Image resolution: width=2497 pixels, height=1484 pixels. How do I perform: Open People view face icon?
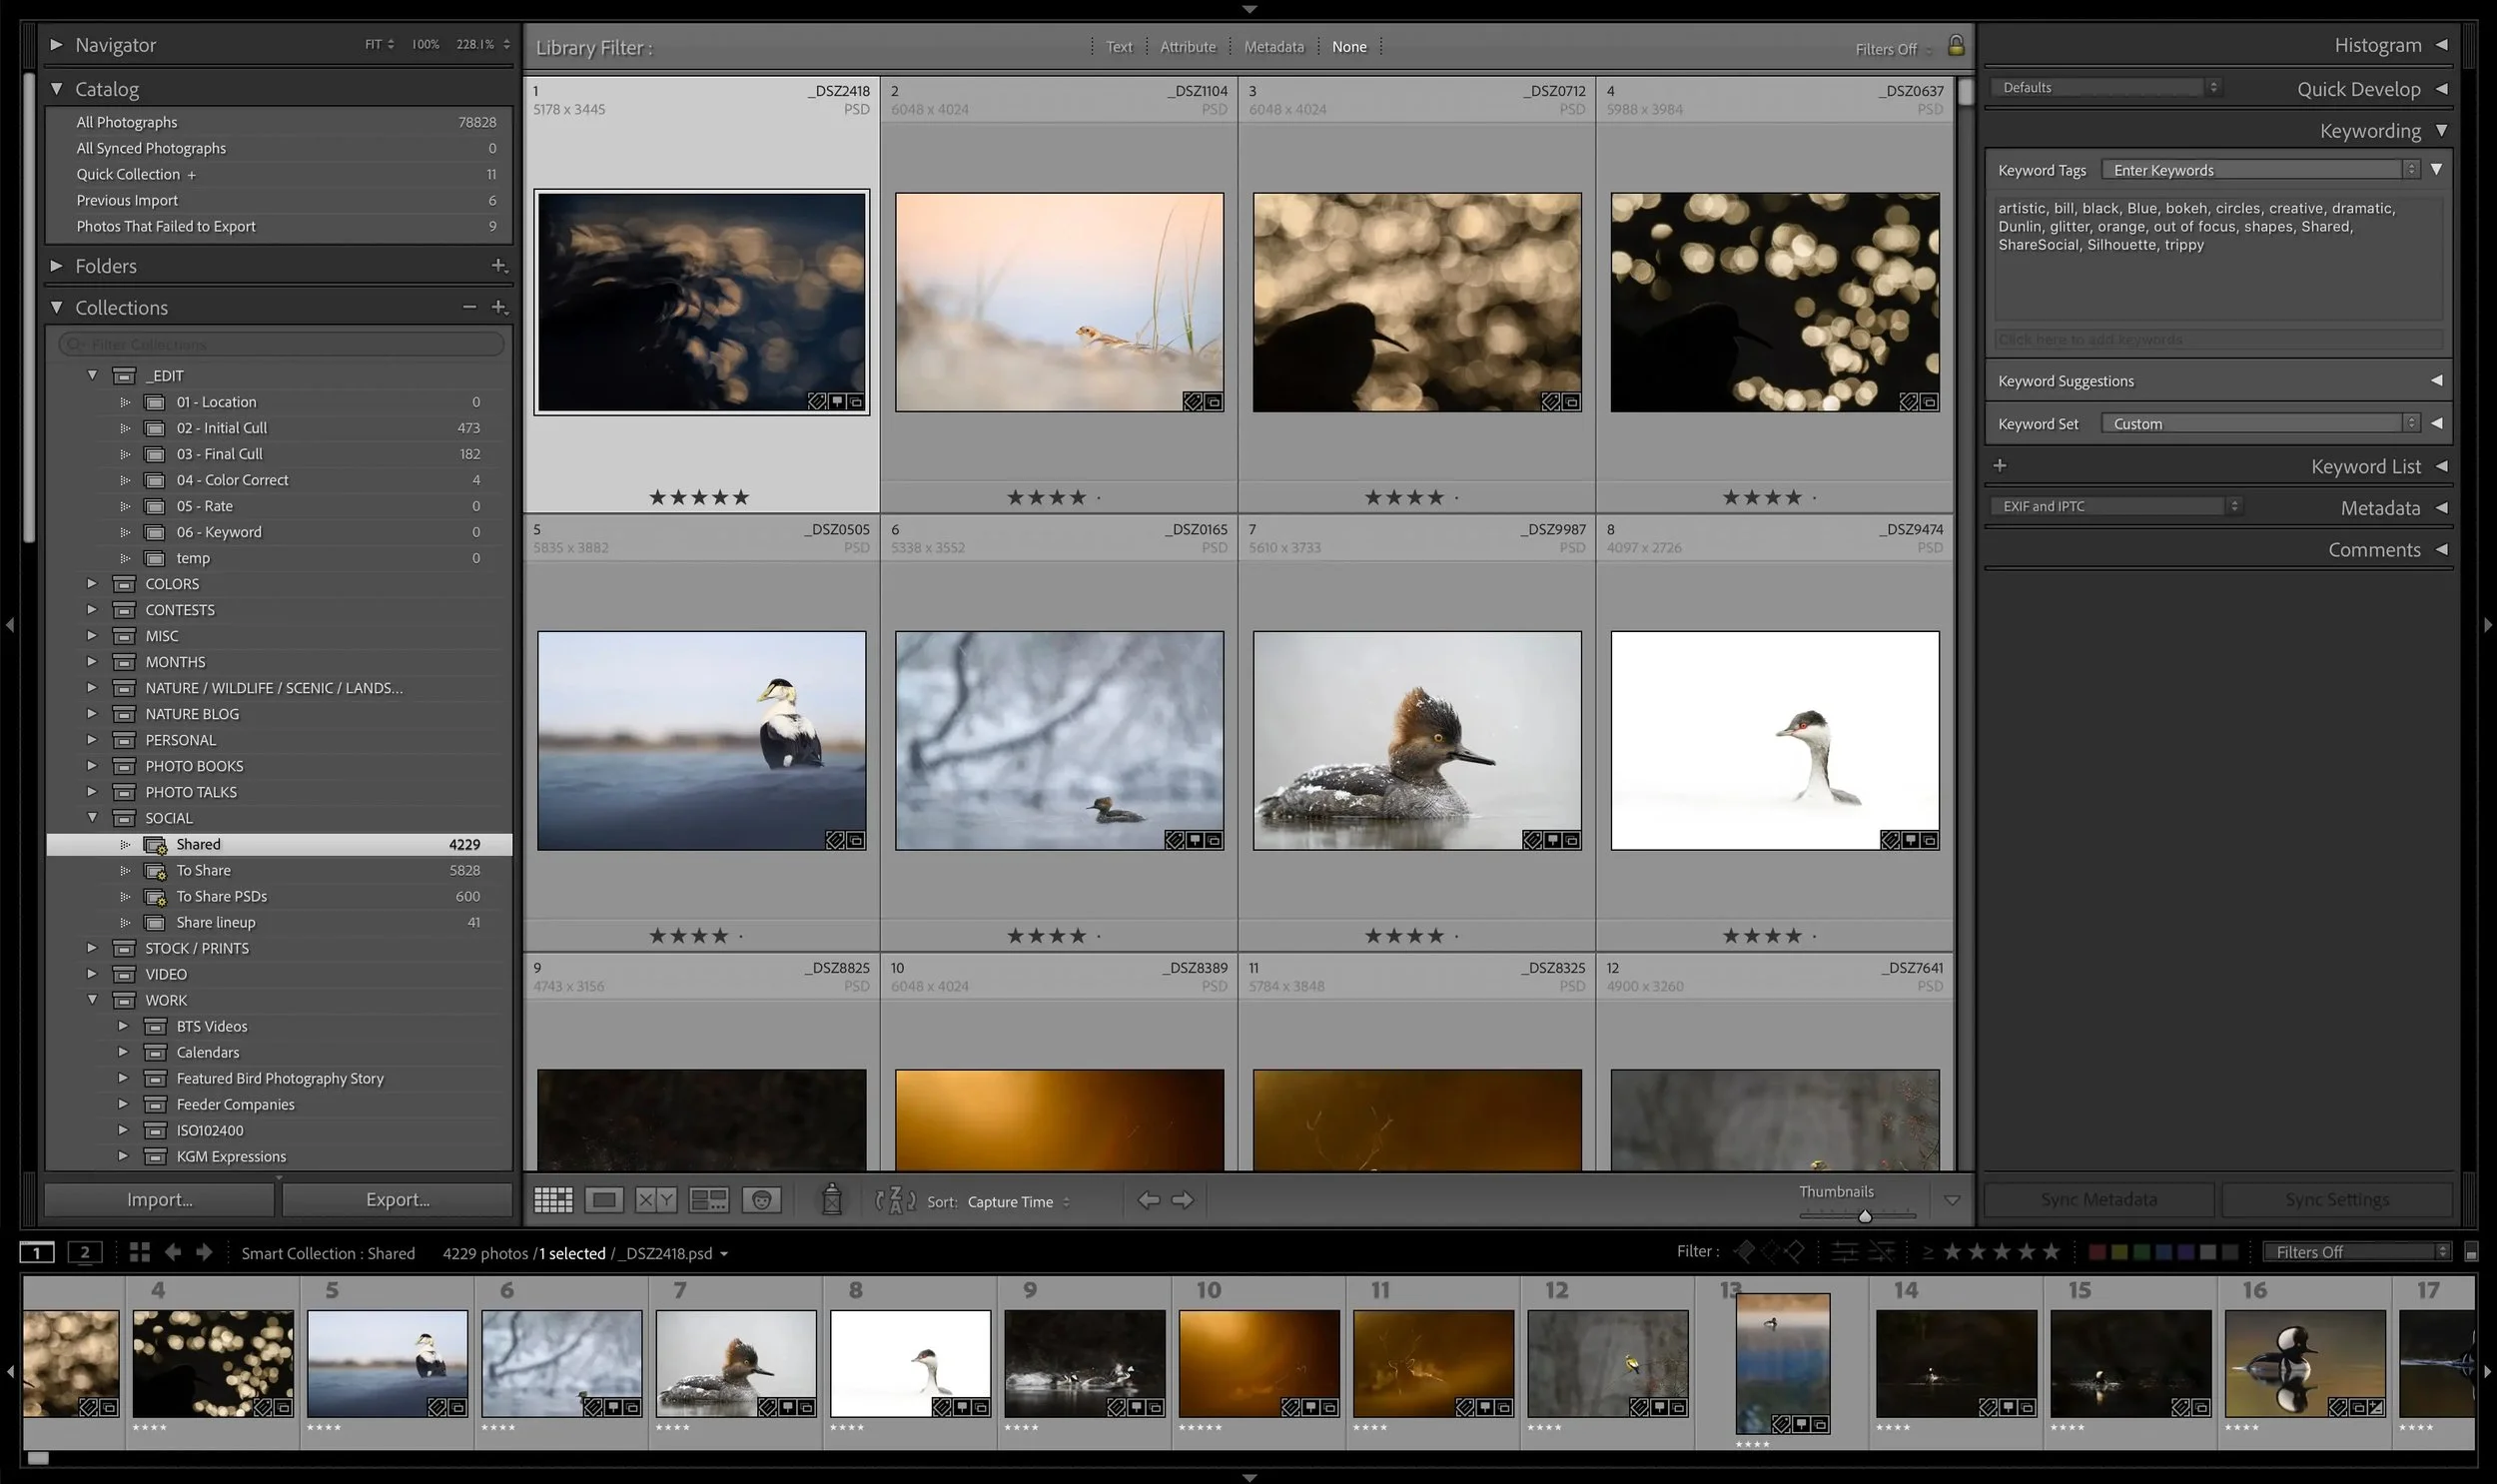[x=761, y=1200]
